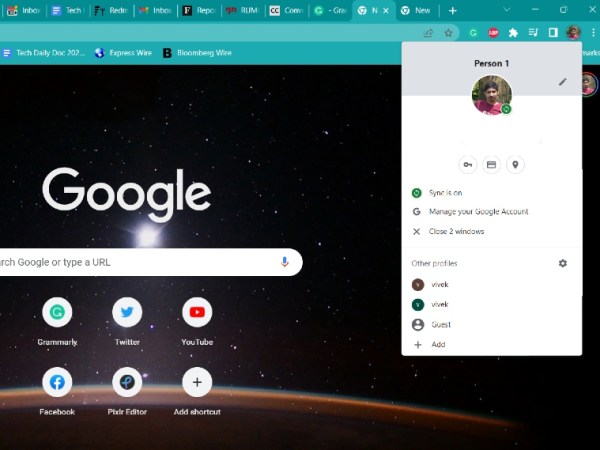Open the Facebook shortcut tile
600x450 pixels.
click(57, 382)
